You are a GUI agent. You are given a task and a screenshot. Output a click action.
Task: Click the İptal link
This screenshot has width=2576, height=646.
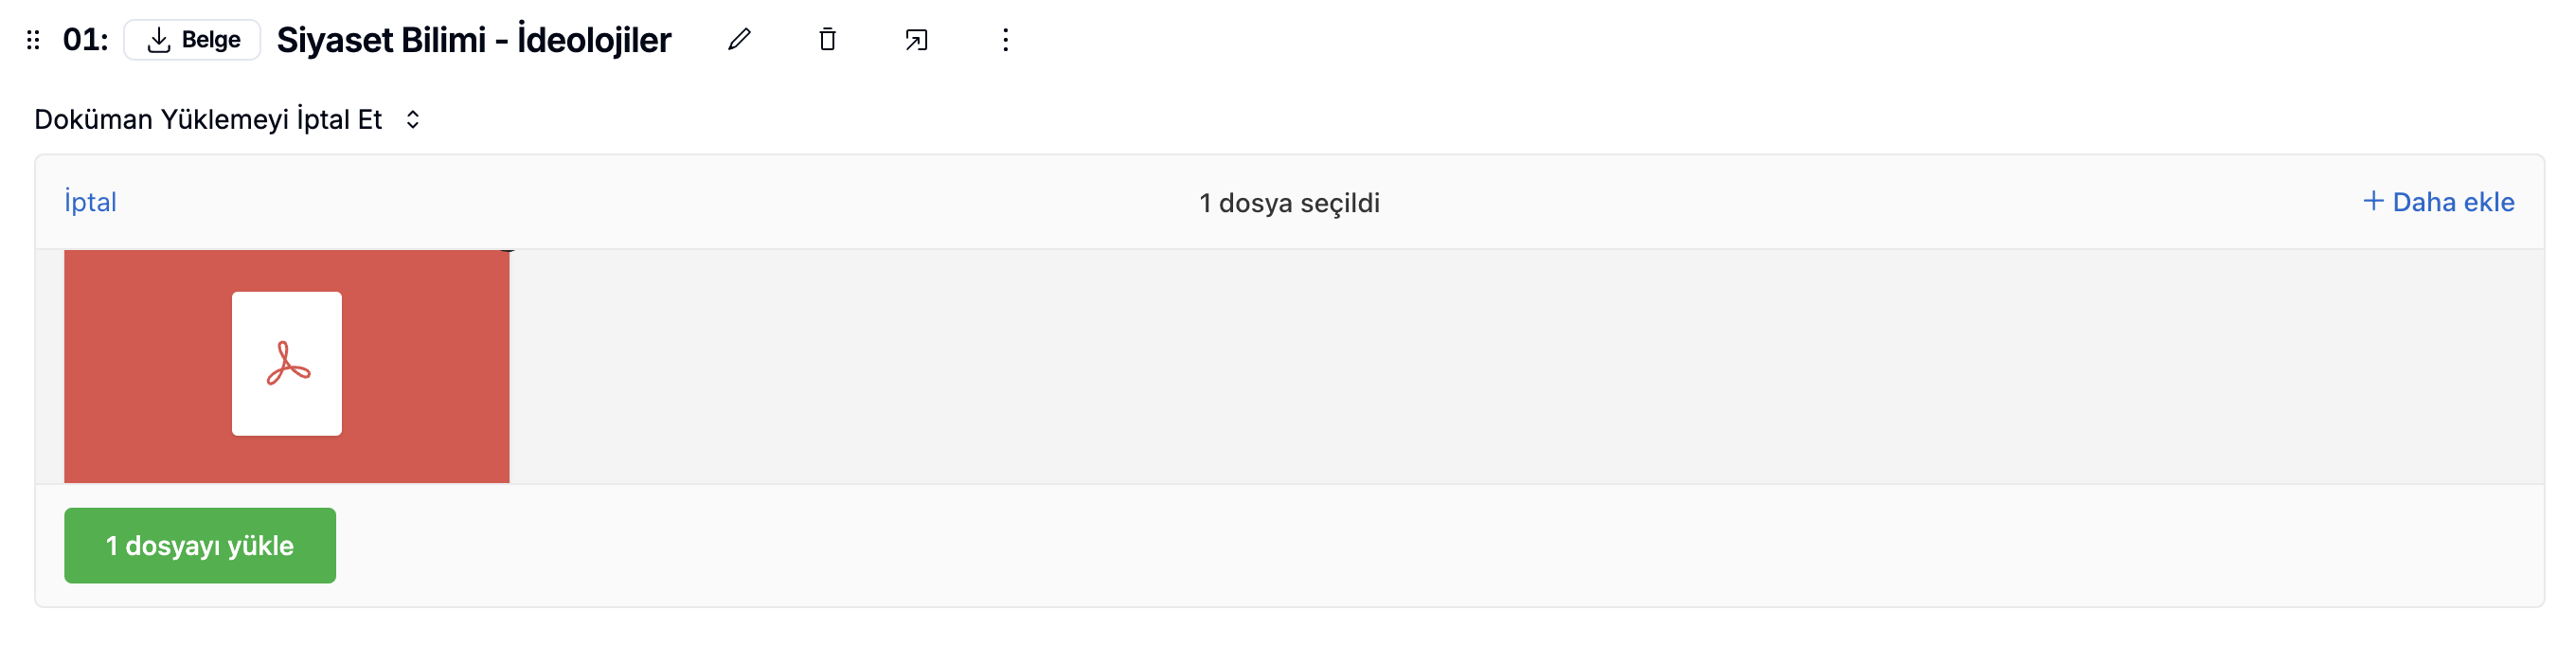90,202
